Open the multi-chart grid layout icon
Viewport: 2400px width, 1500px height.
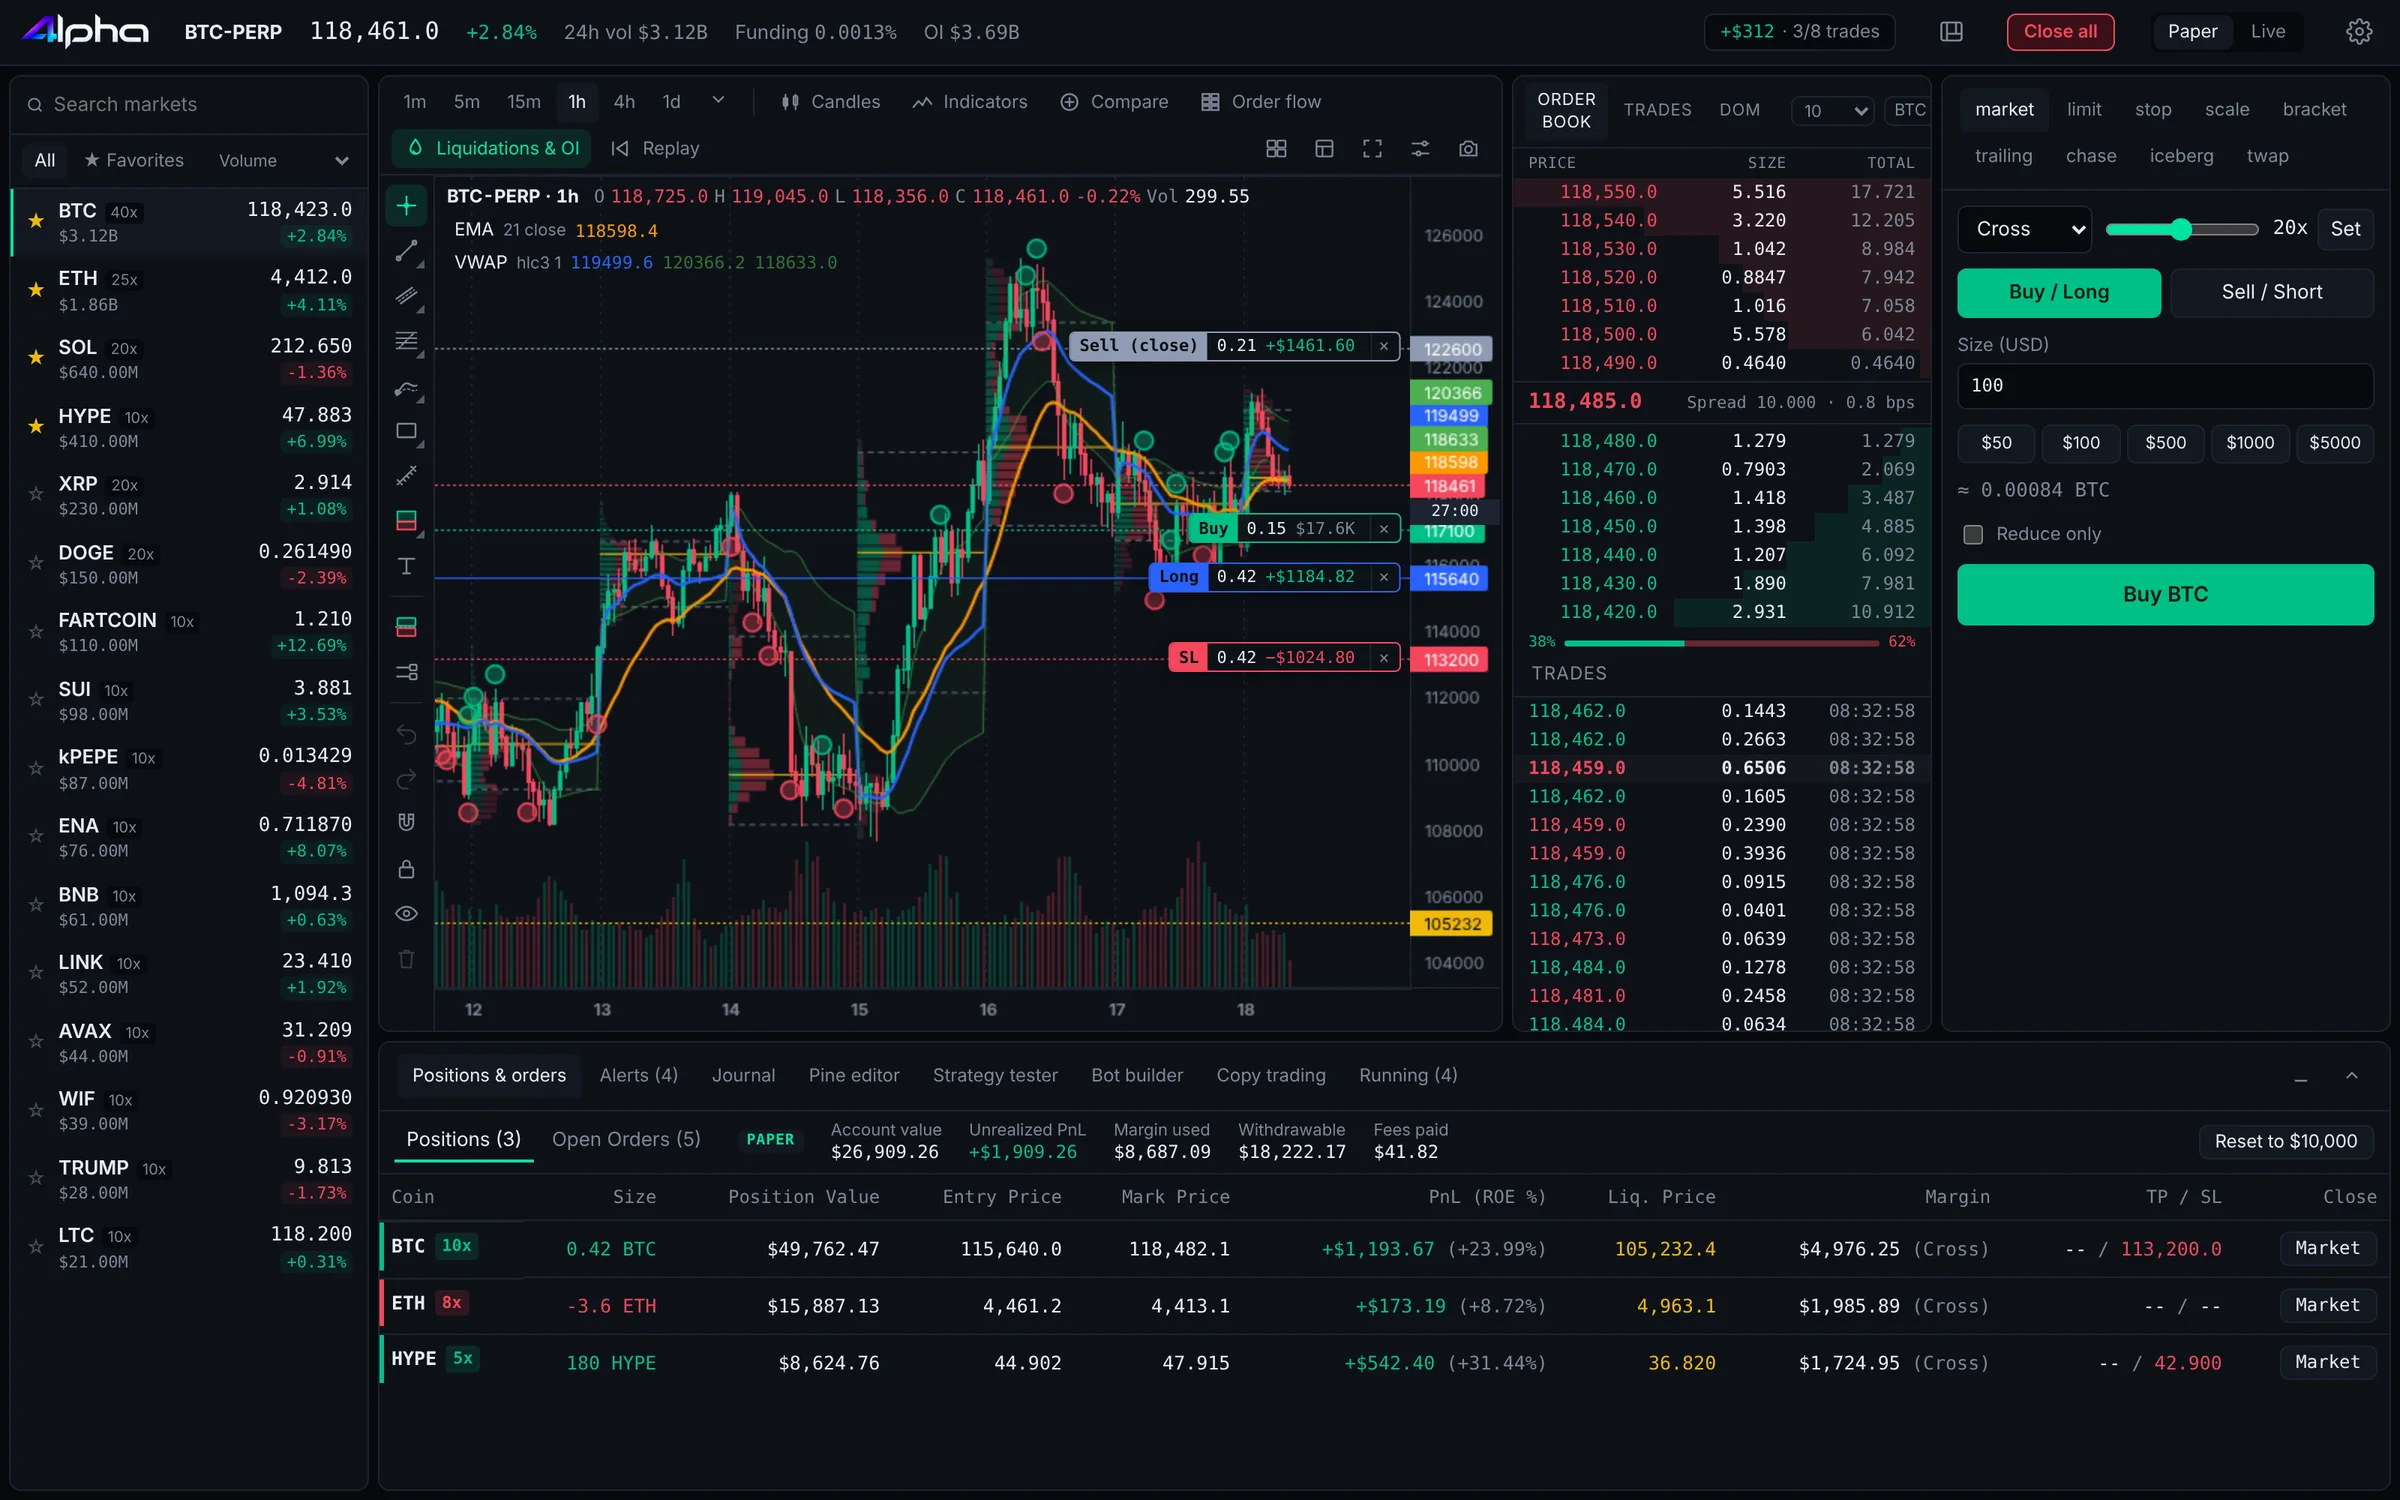click(1276, 149)
